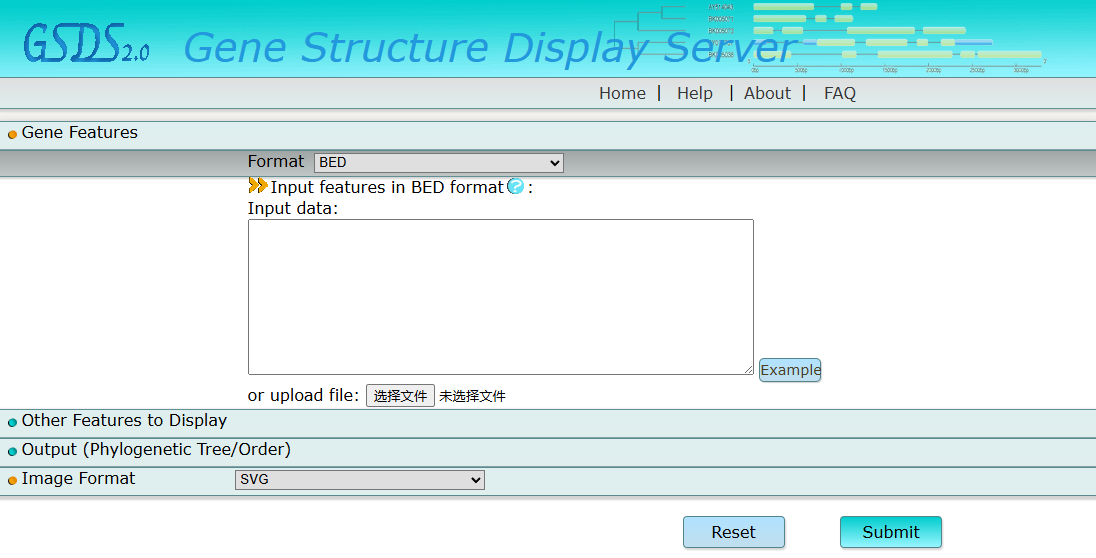
Task: Click the text area resize handle
Action: tap(748, 369)
